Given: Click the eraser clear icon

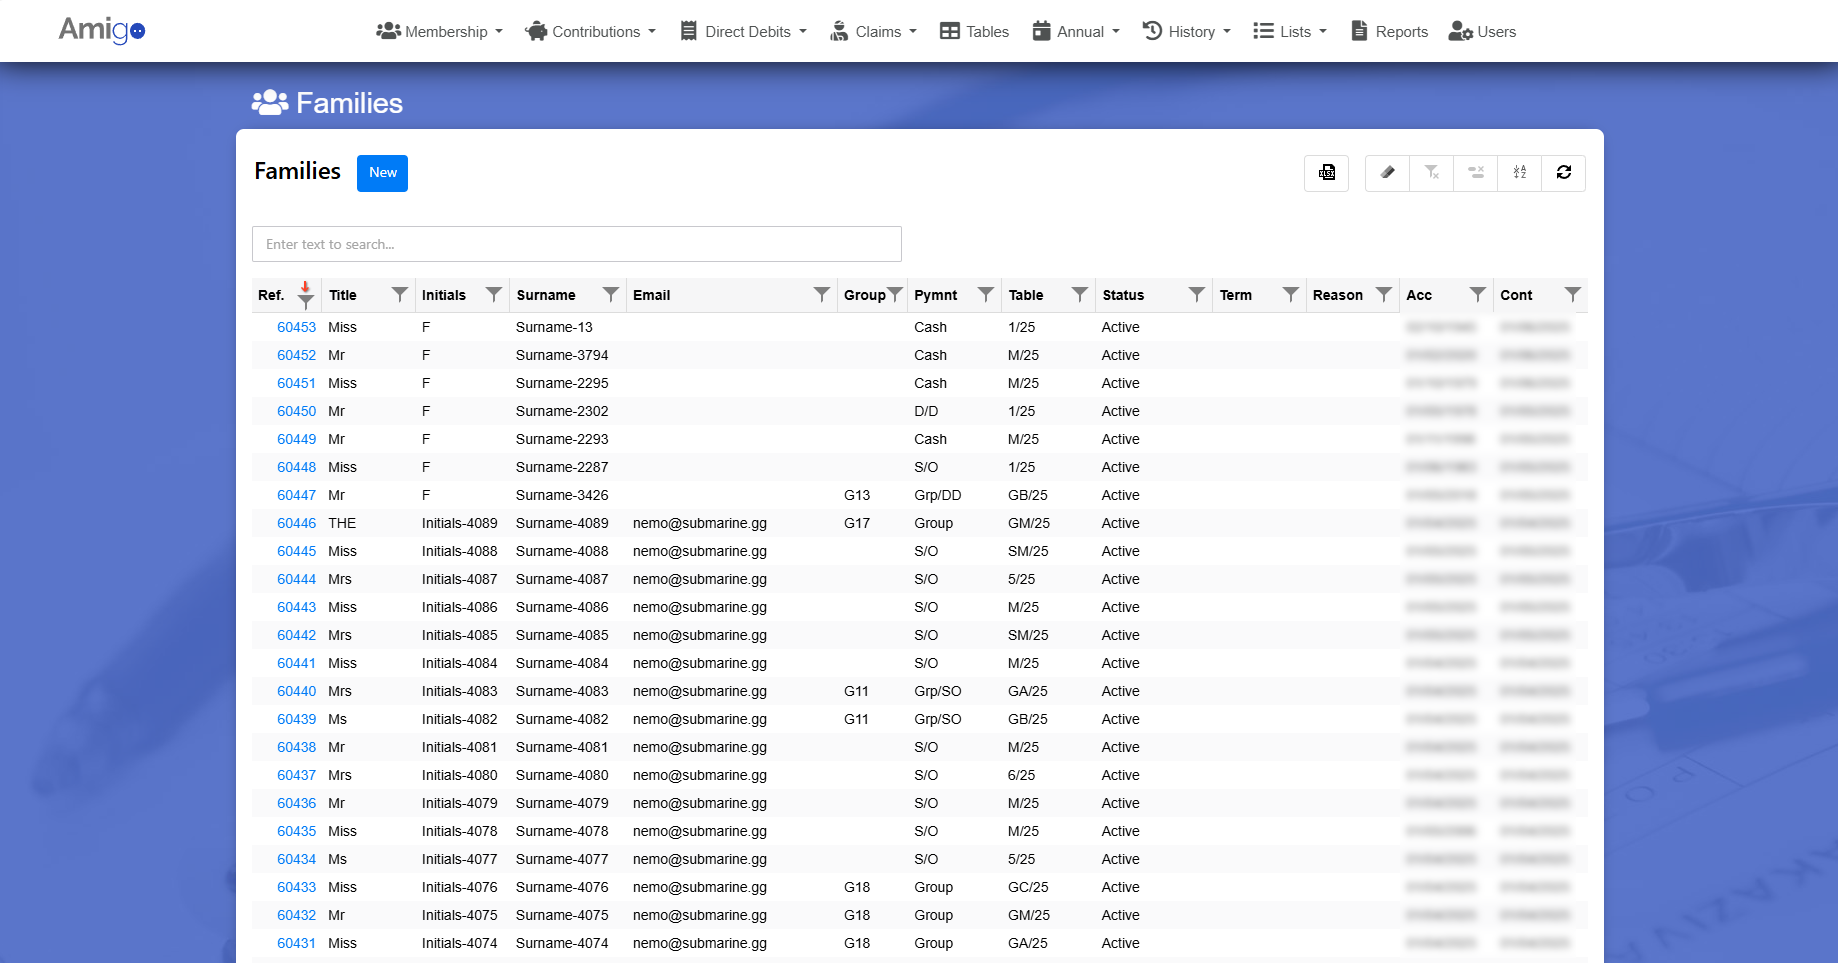Looking at the screenshot, I should [x=1387, y=173].
